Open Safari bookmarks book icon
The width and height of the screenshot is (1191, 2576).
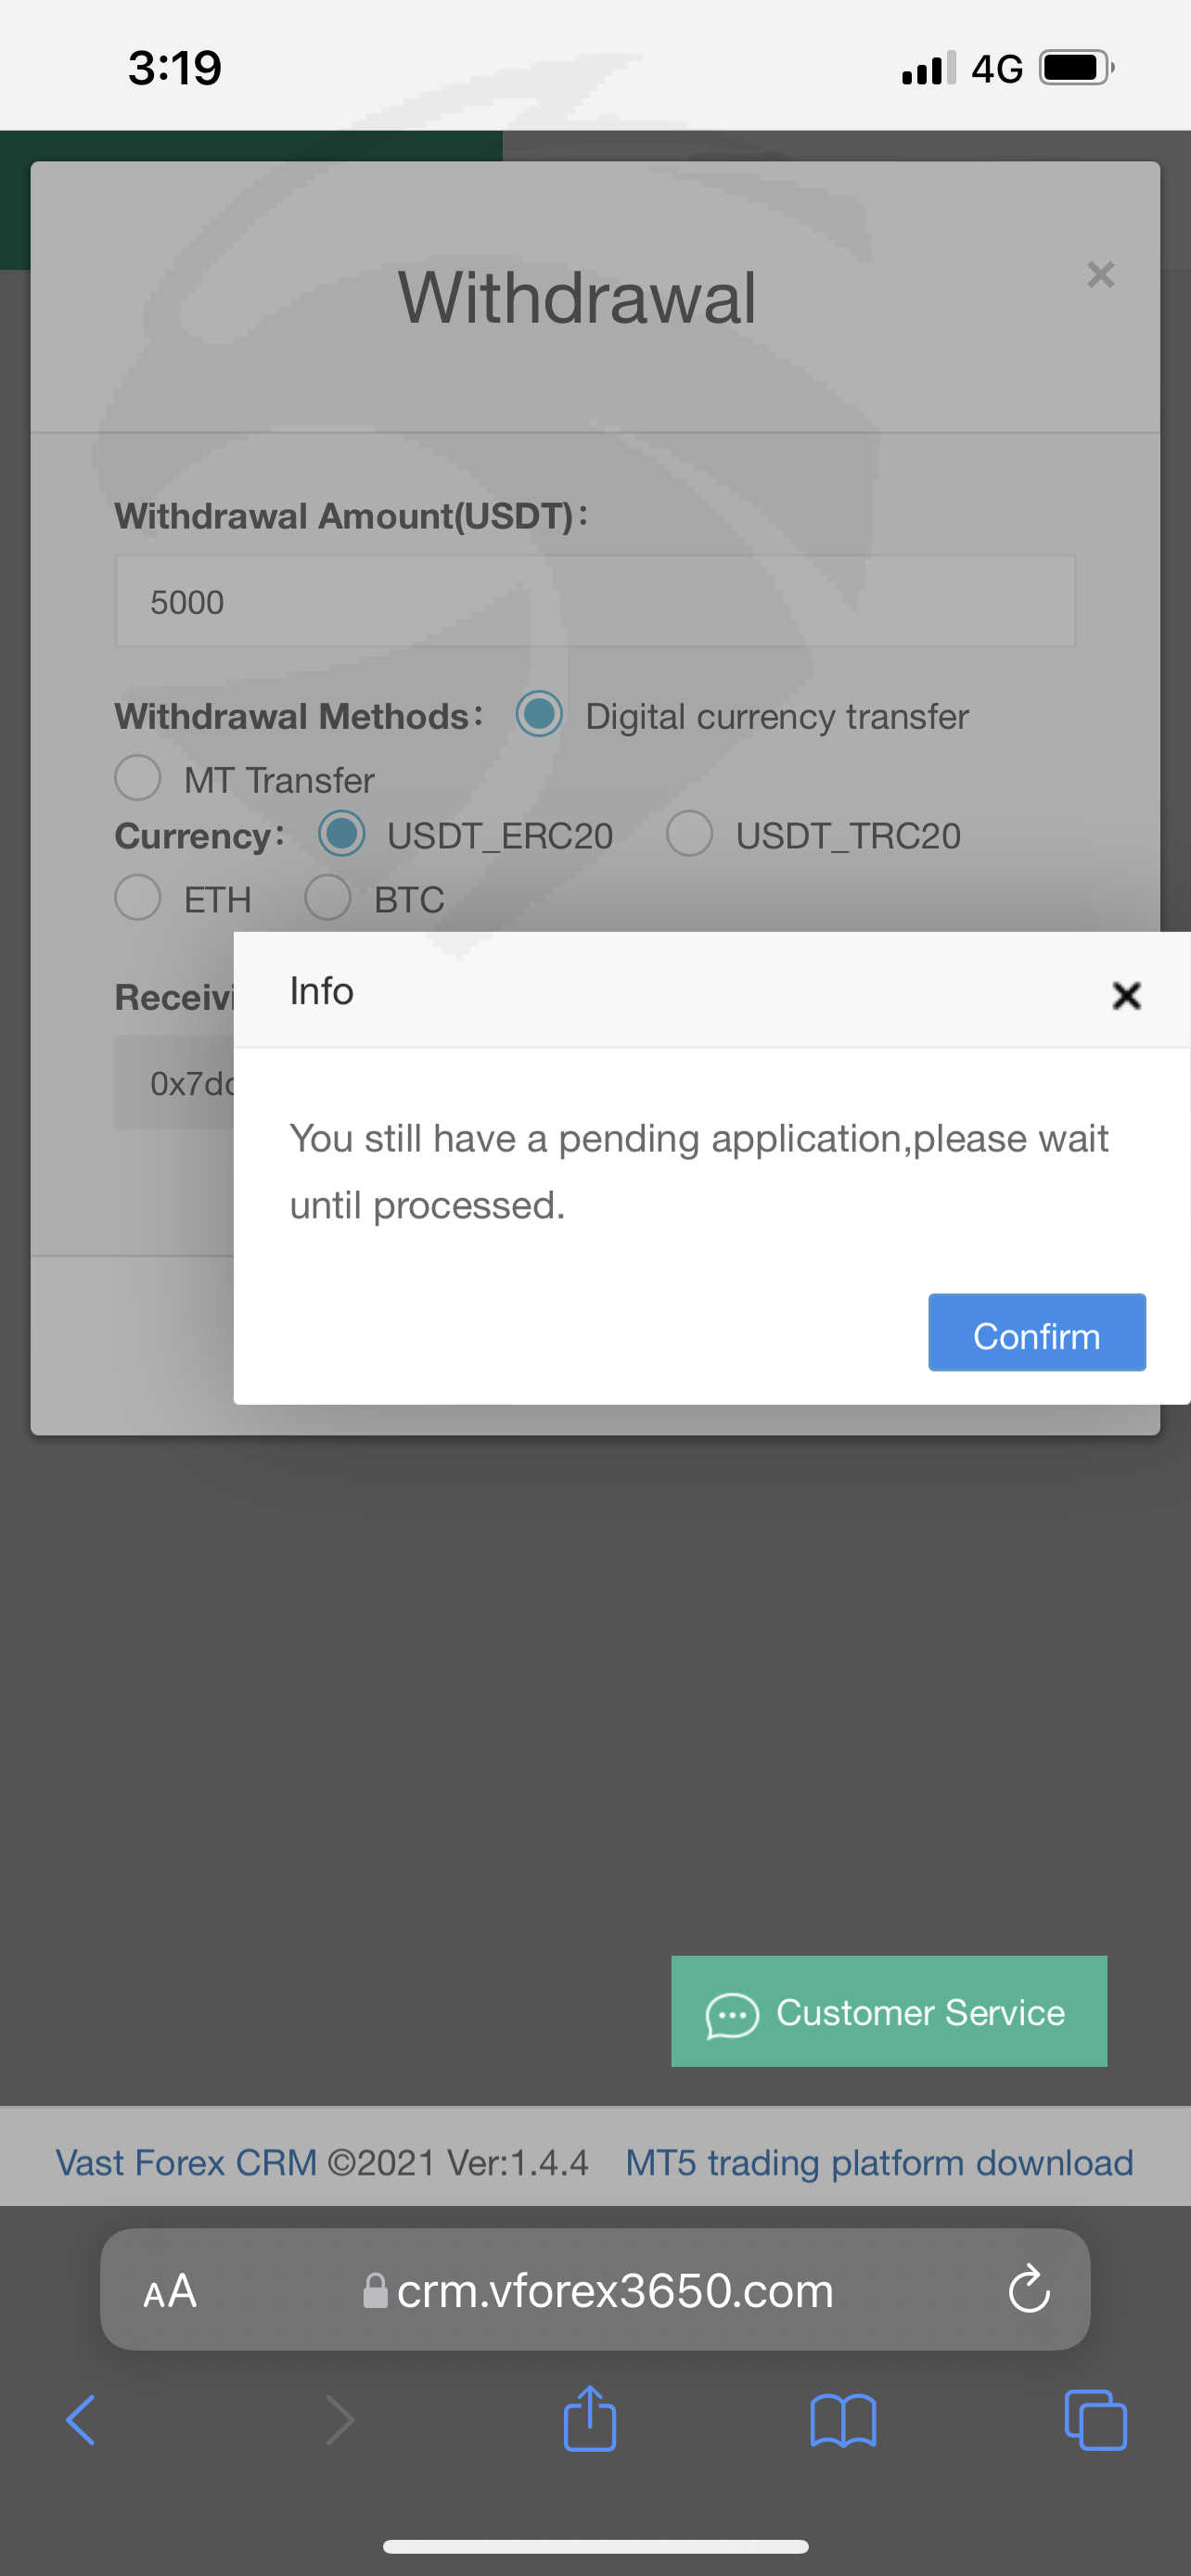coord(843,2420)
